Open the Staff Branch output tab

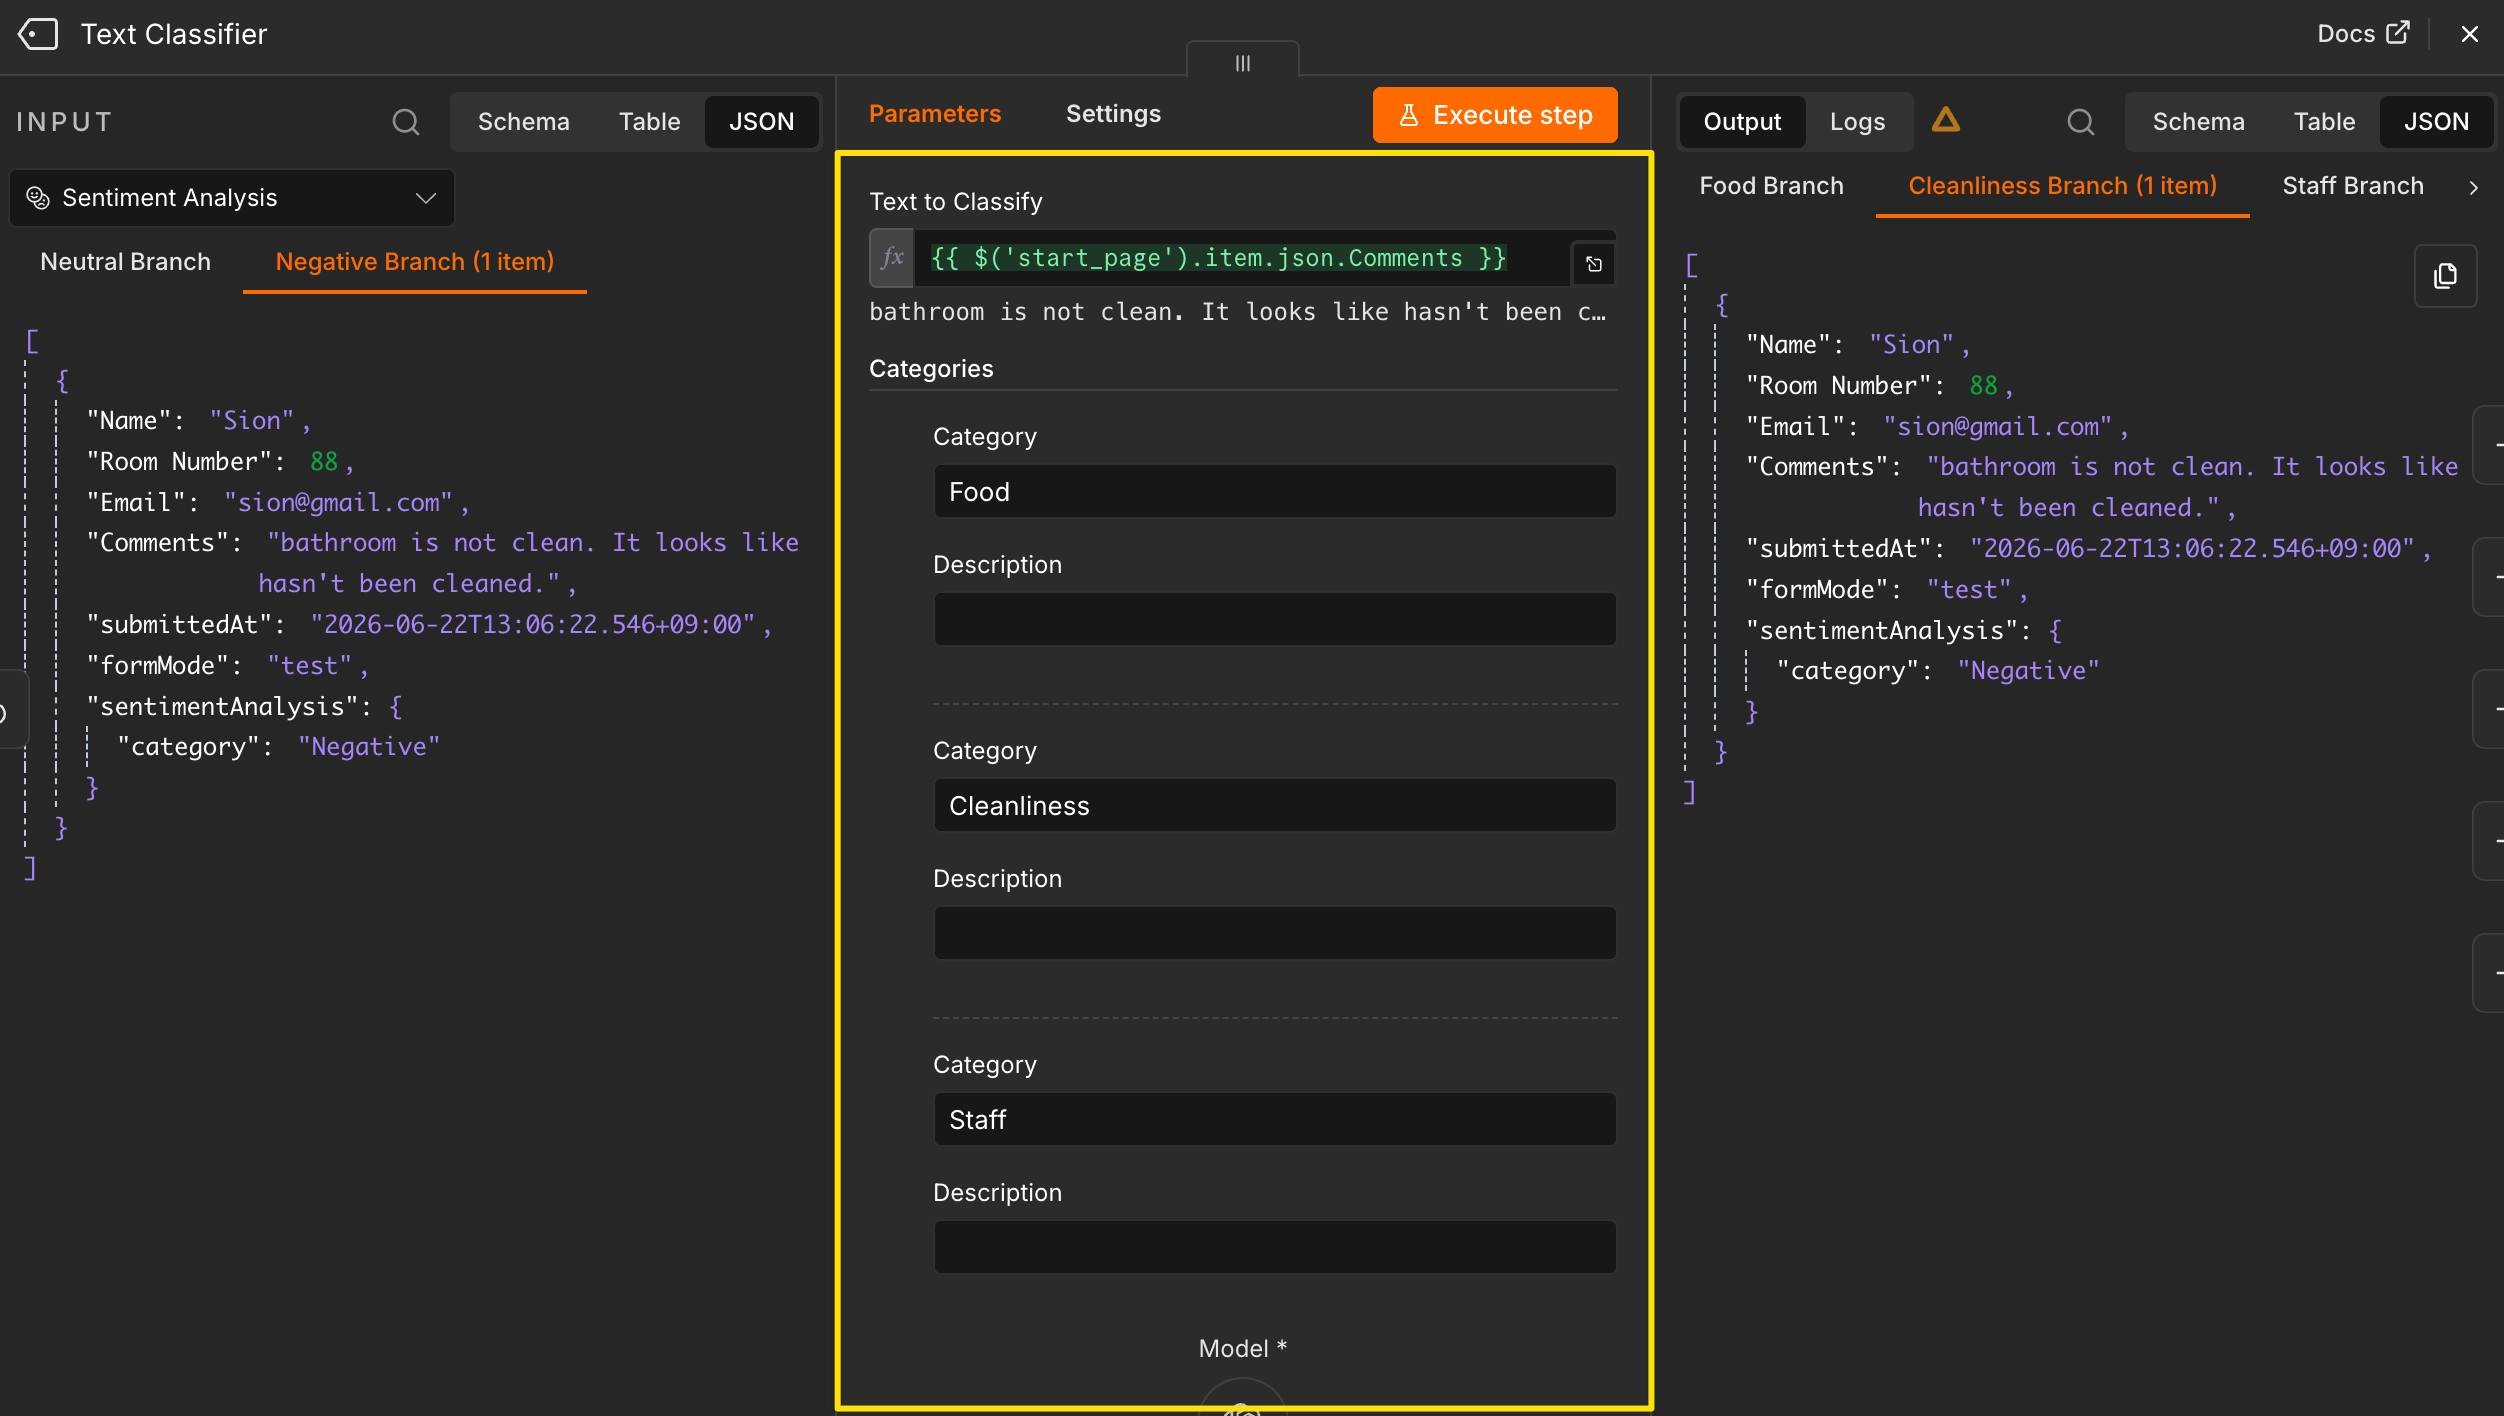click(x=2353, y=186)
